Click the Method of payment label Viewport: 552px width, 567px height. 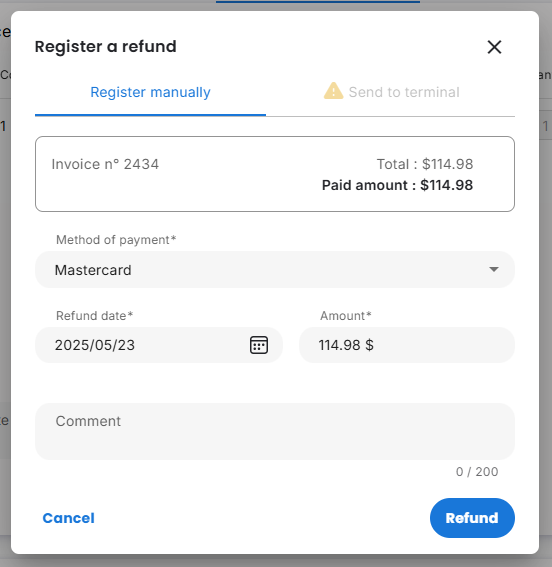(x=116, y=240)
